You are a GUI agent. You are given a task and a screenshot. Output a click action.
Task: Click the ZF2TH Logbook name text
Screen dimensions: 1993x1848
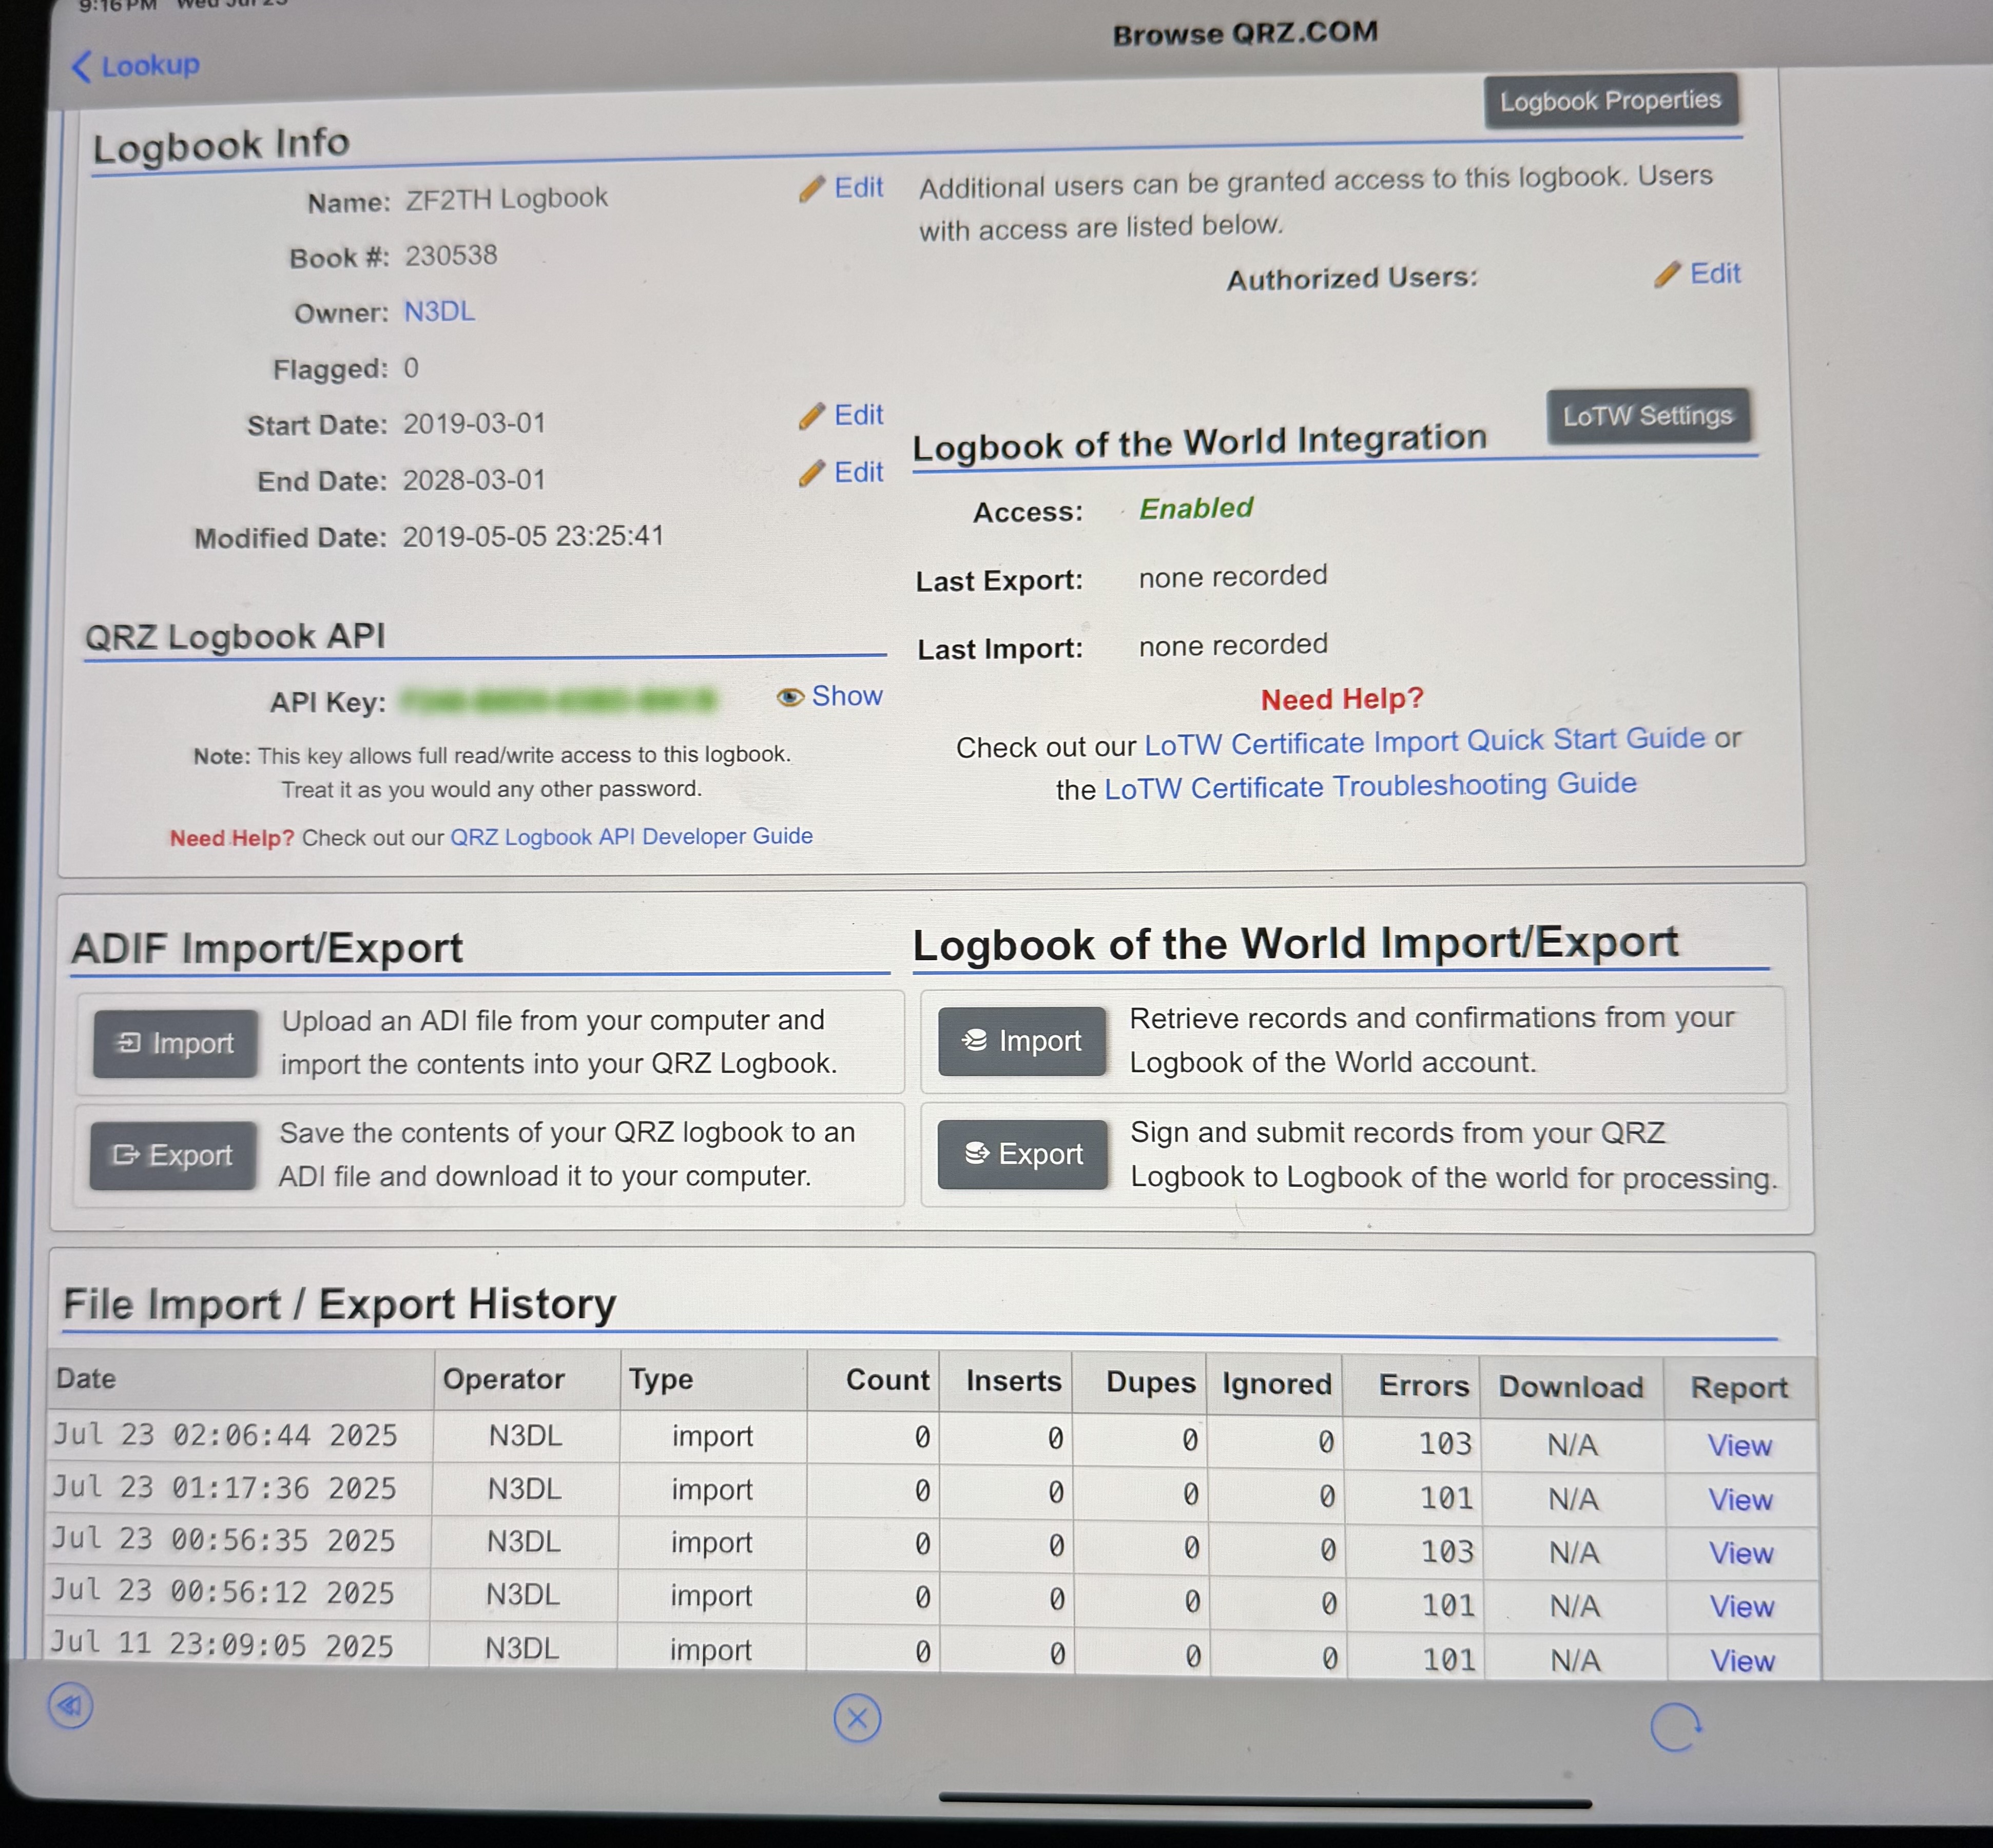[506, 198]
